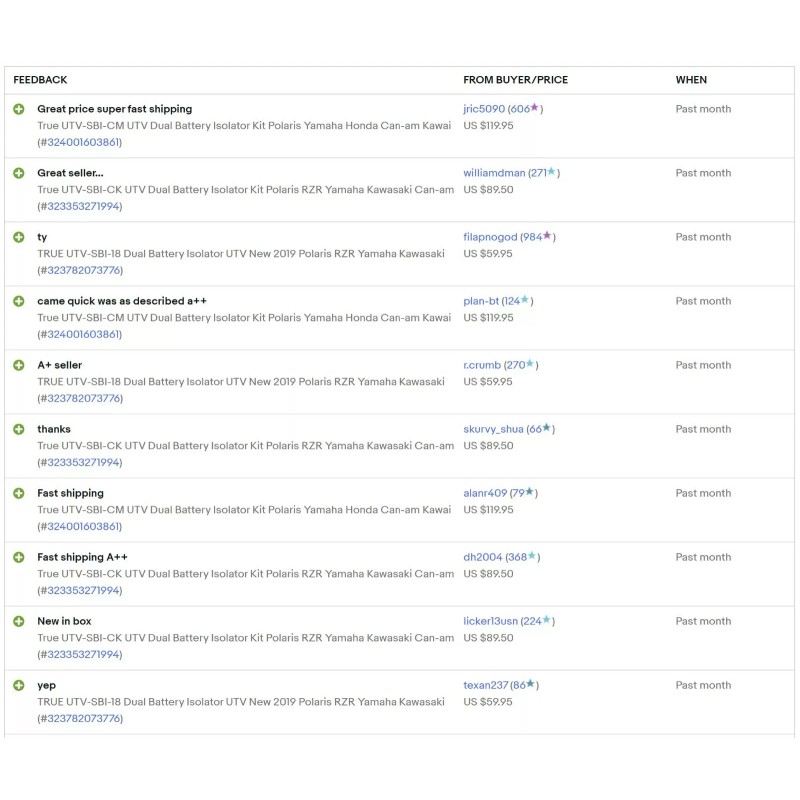Image resolution: width=800 pixels, height=800 pixels.
Task: Open item #323782073776 under 'ty' feedback
Action: 84,270
